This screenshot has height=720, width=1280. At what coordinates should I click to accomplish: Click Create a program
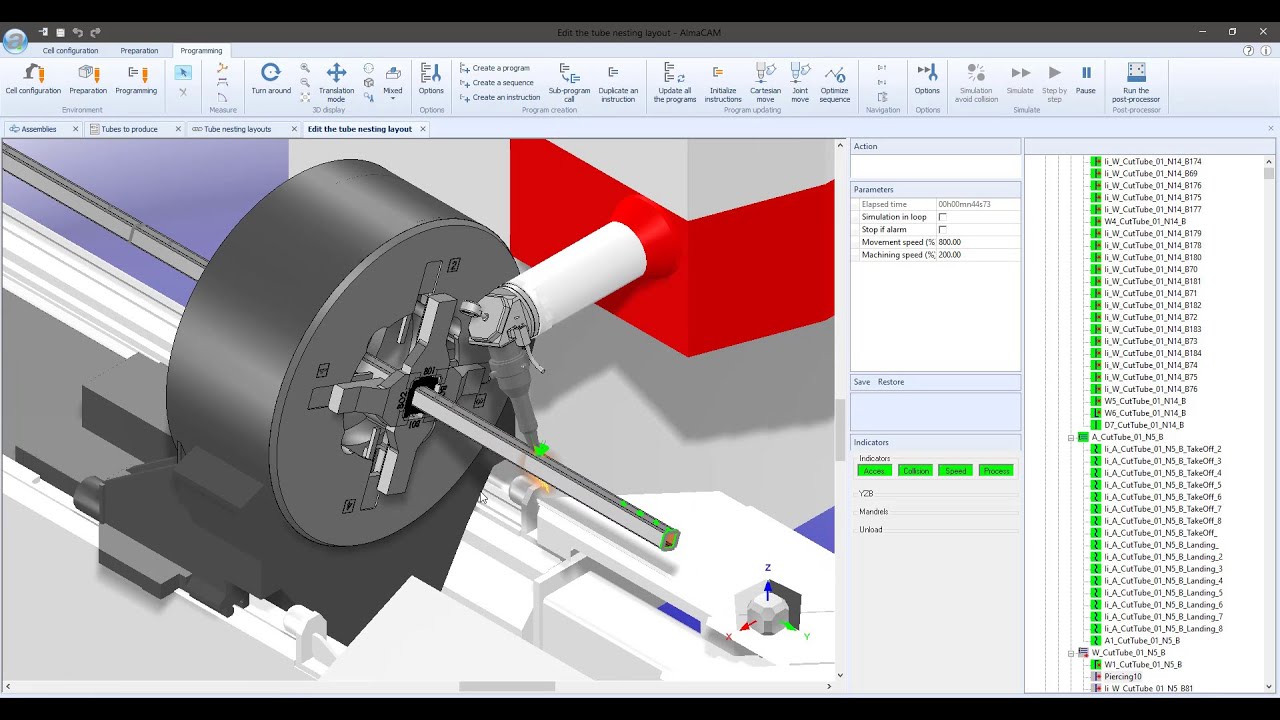tap(495, 68)
